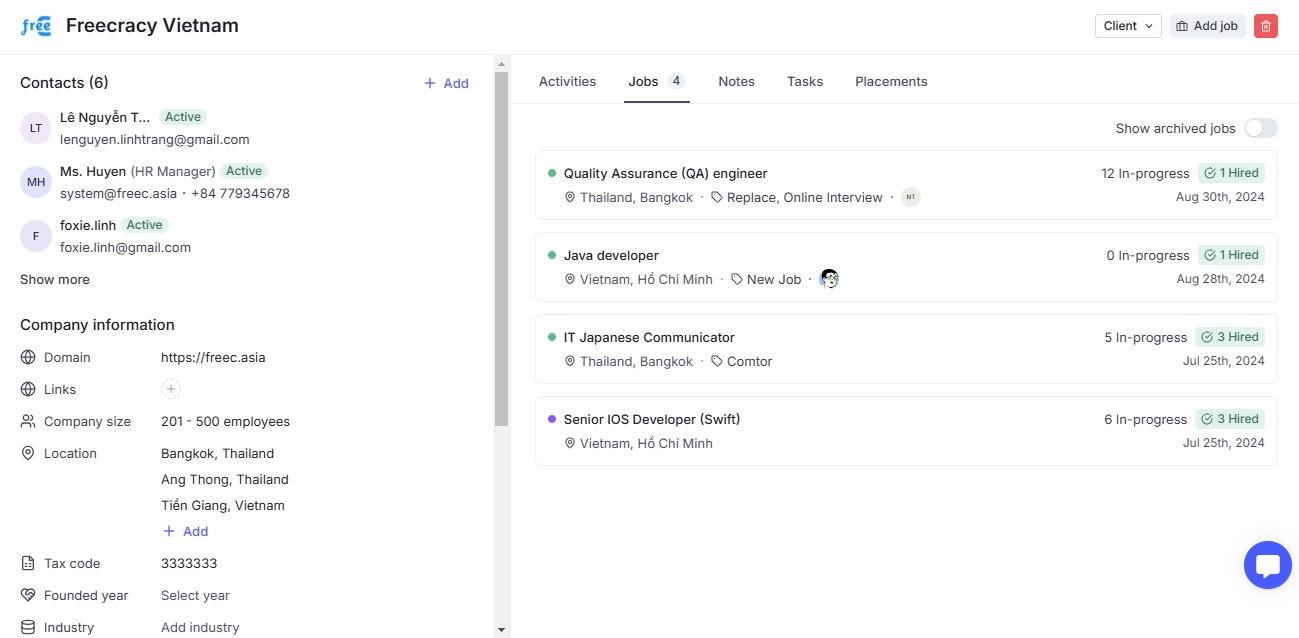Click the MH contact avatar

[36, 182]
